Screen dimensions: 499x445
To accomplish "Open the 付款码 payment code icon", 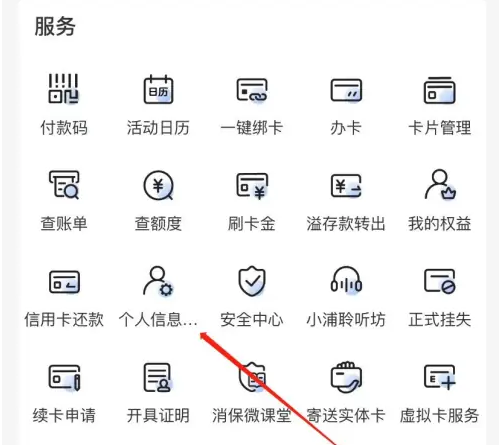I will (x=63, y=89).
